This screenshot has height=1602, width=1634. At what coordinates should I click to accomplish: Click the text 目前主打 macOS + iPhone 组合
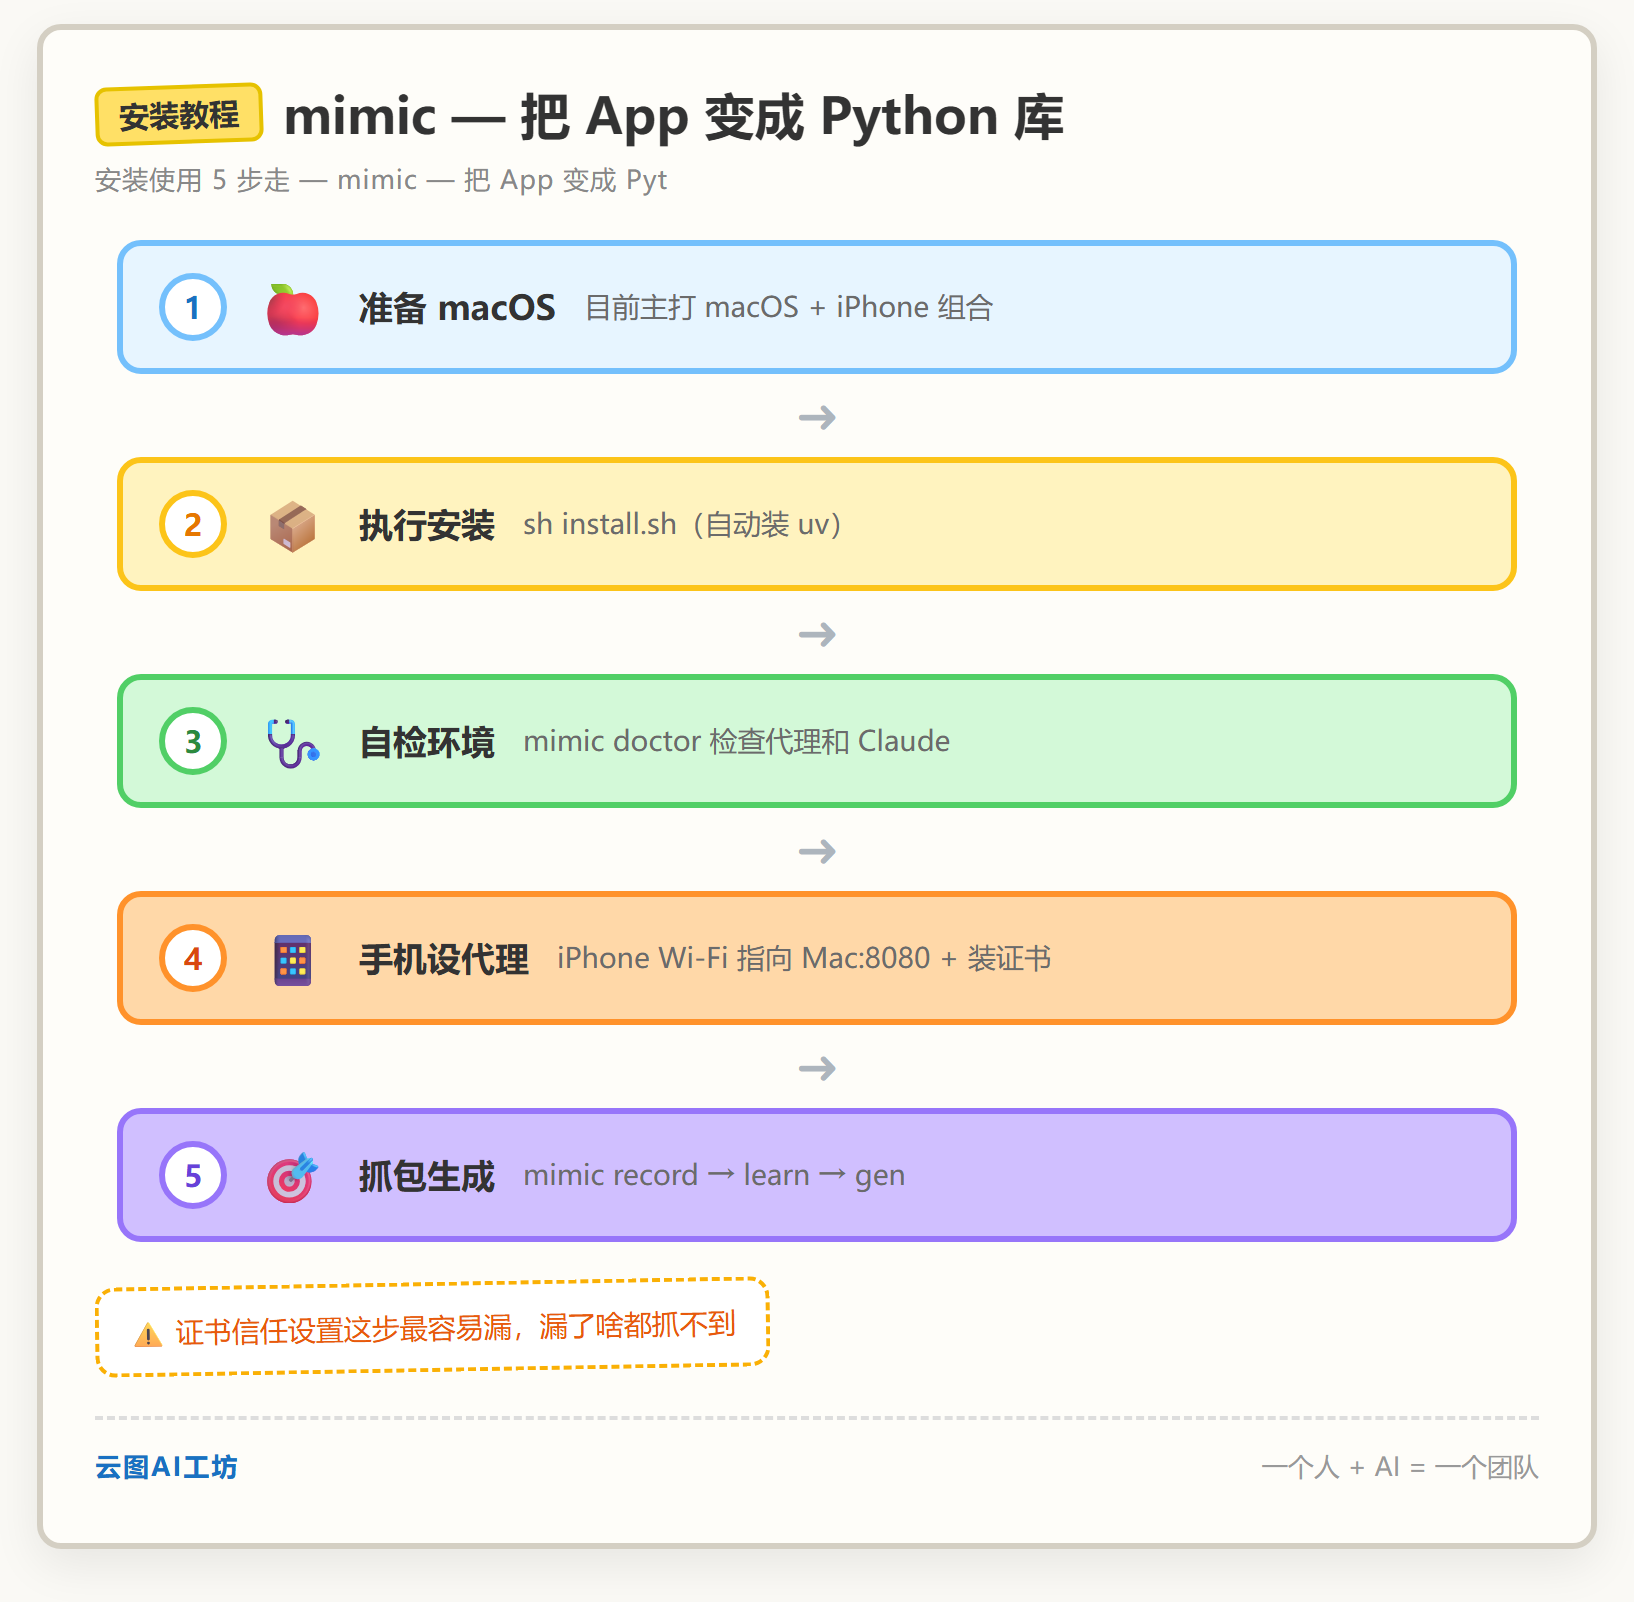pyautogui.click(x=789, y=307)
